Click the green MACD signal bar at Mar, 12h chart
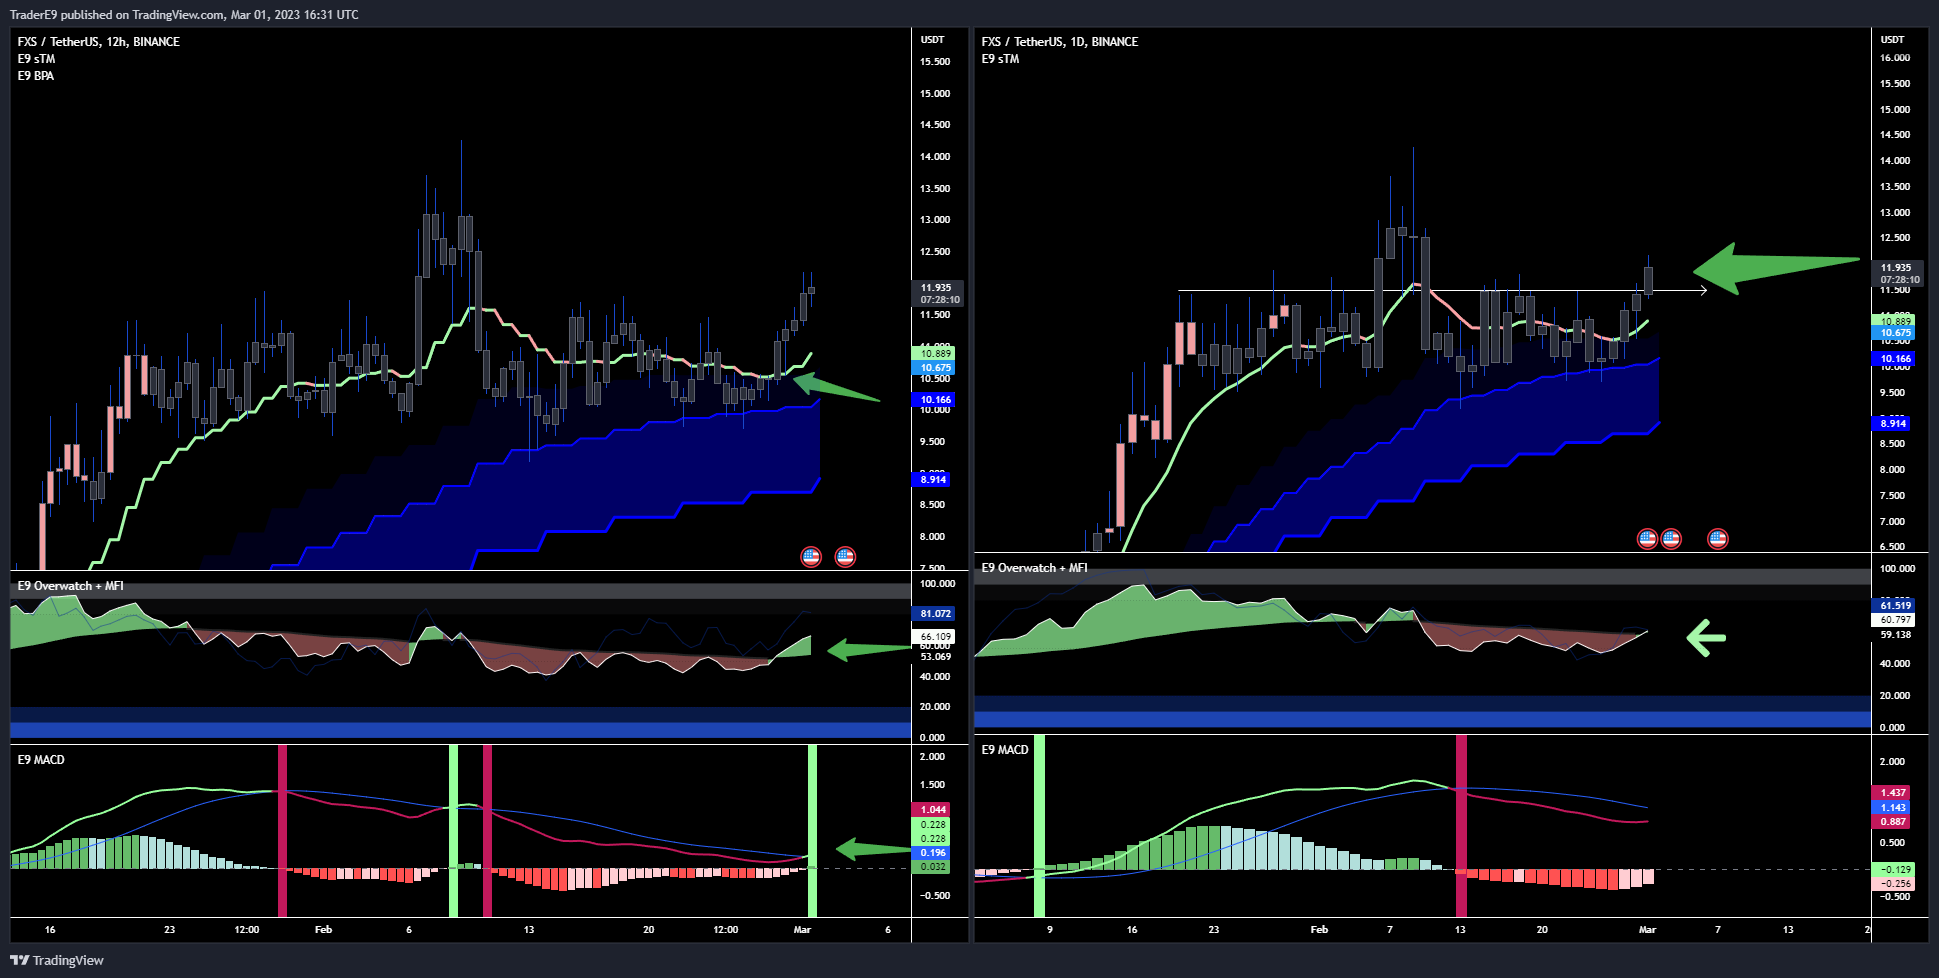Image resolution: width=1939 pixels, height=978 pixels. point(812,830)
